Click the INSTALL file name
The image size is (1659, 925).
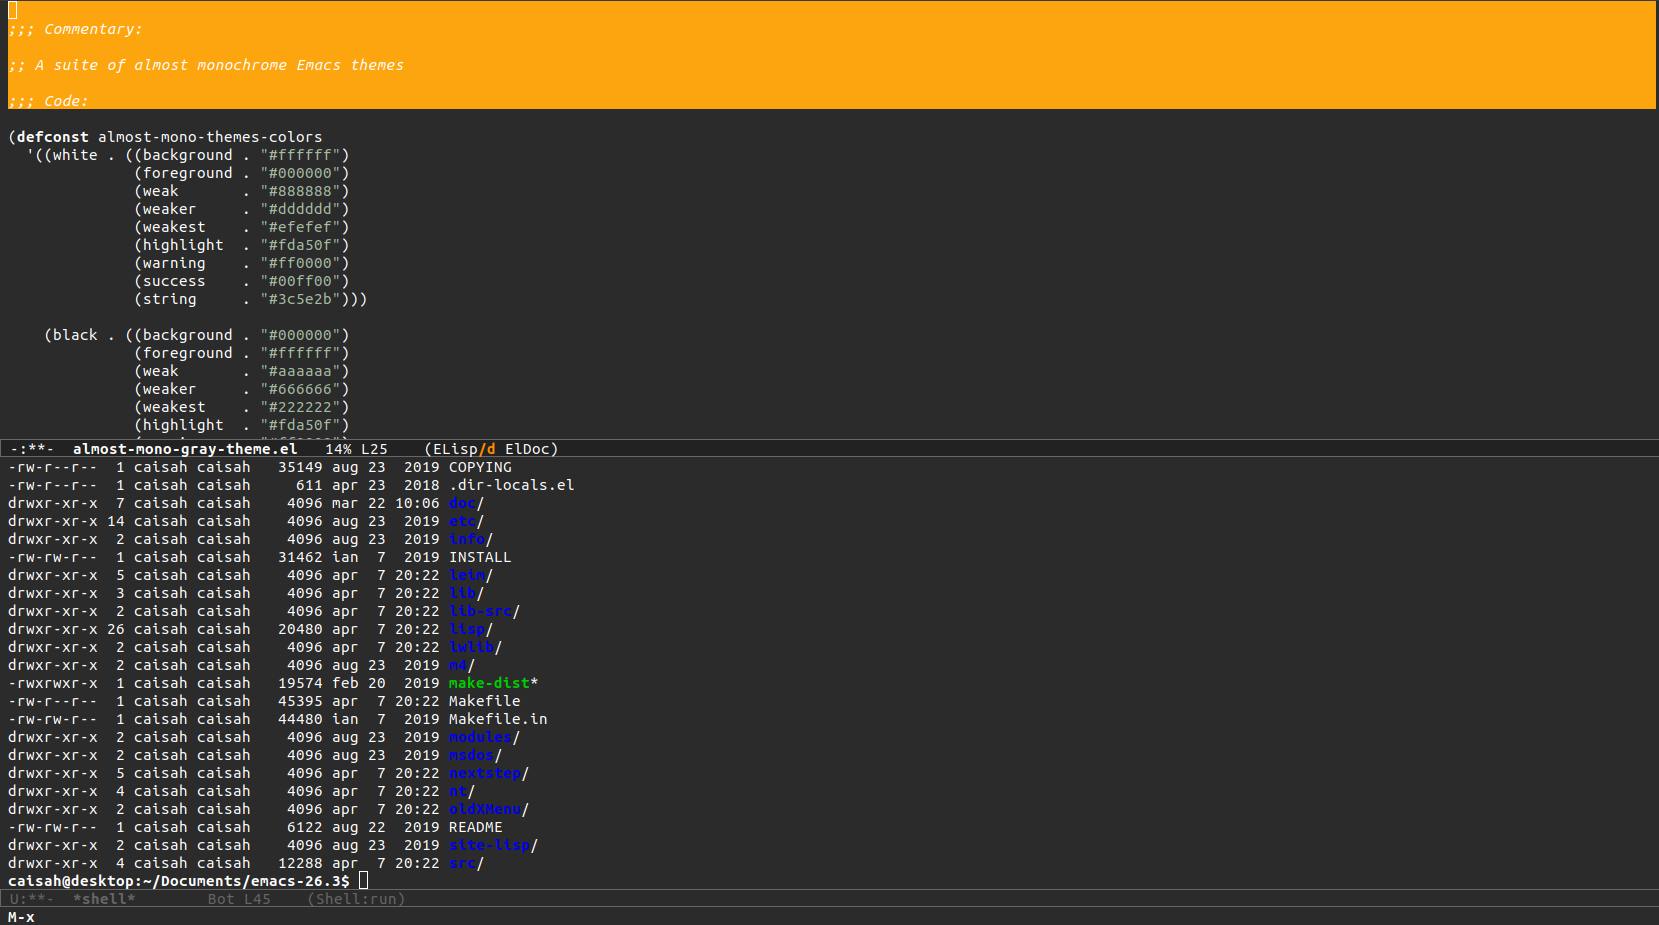(x=480, y=557)
